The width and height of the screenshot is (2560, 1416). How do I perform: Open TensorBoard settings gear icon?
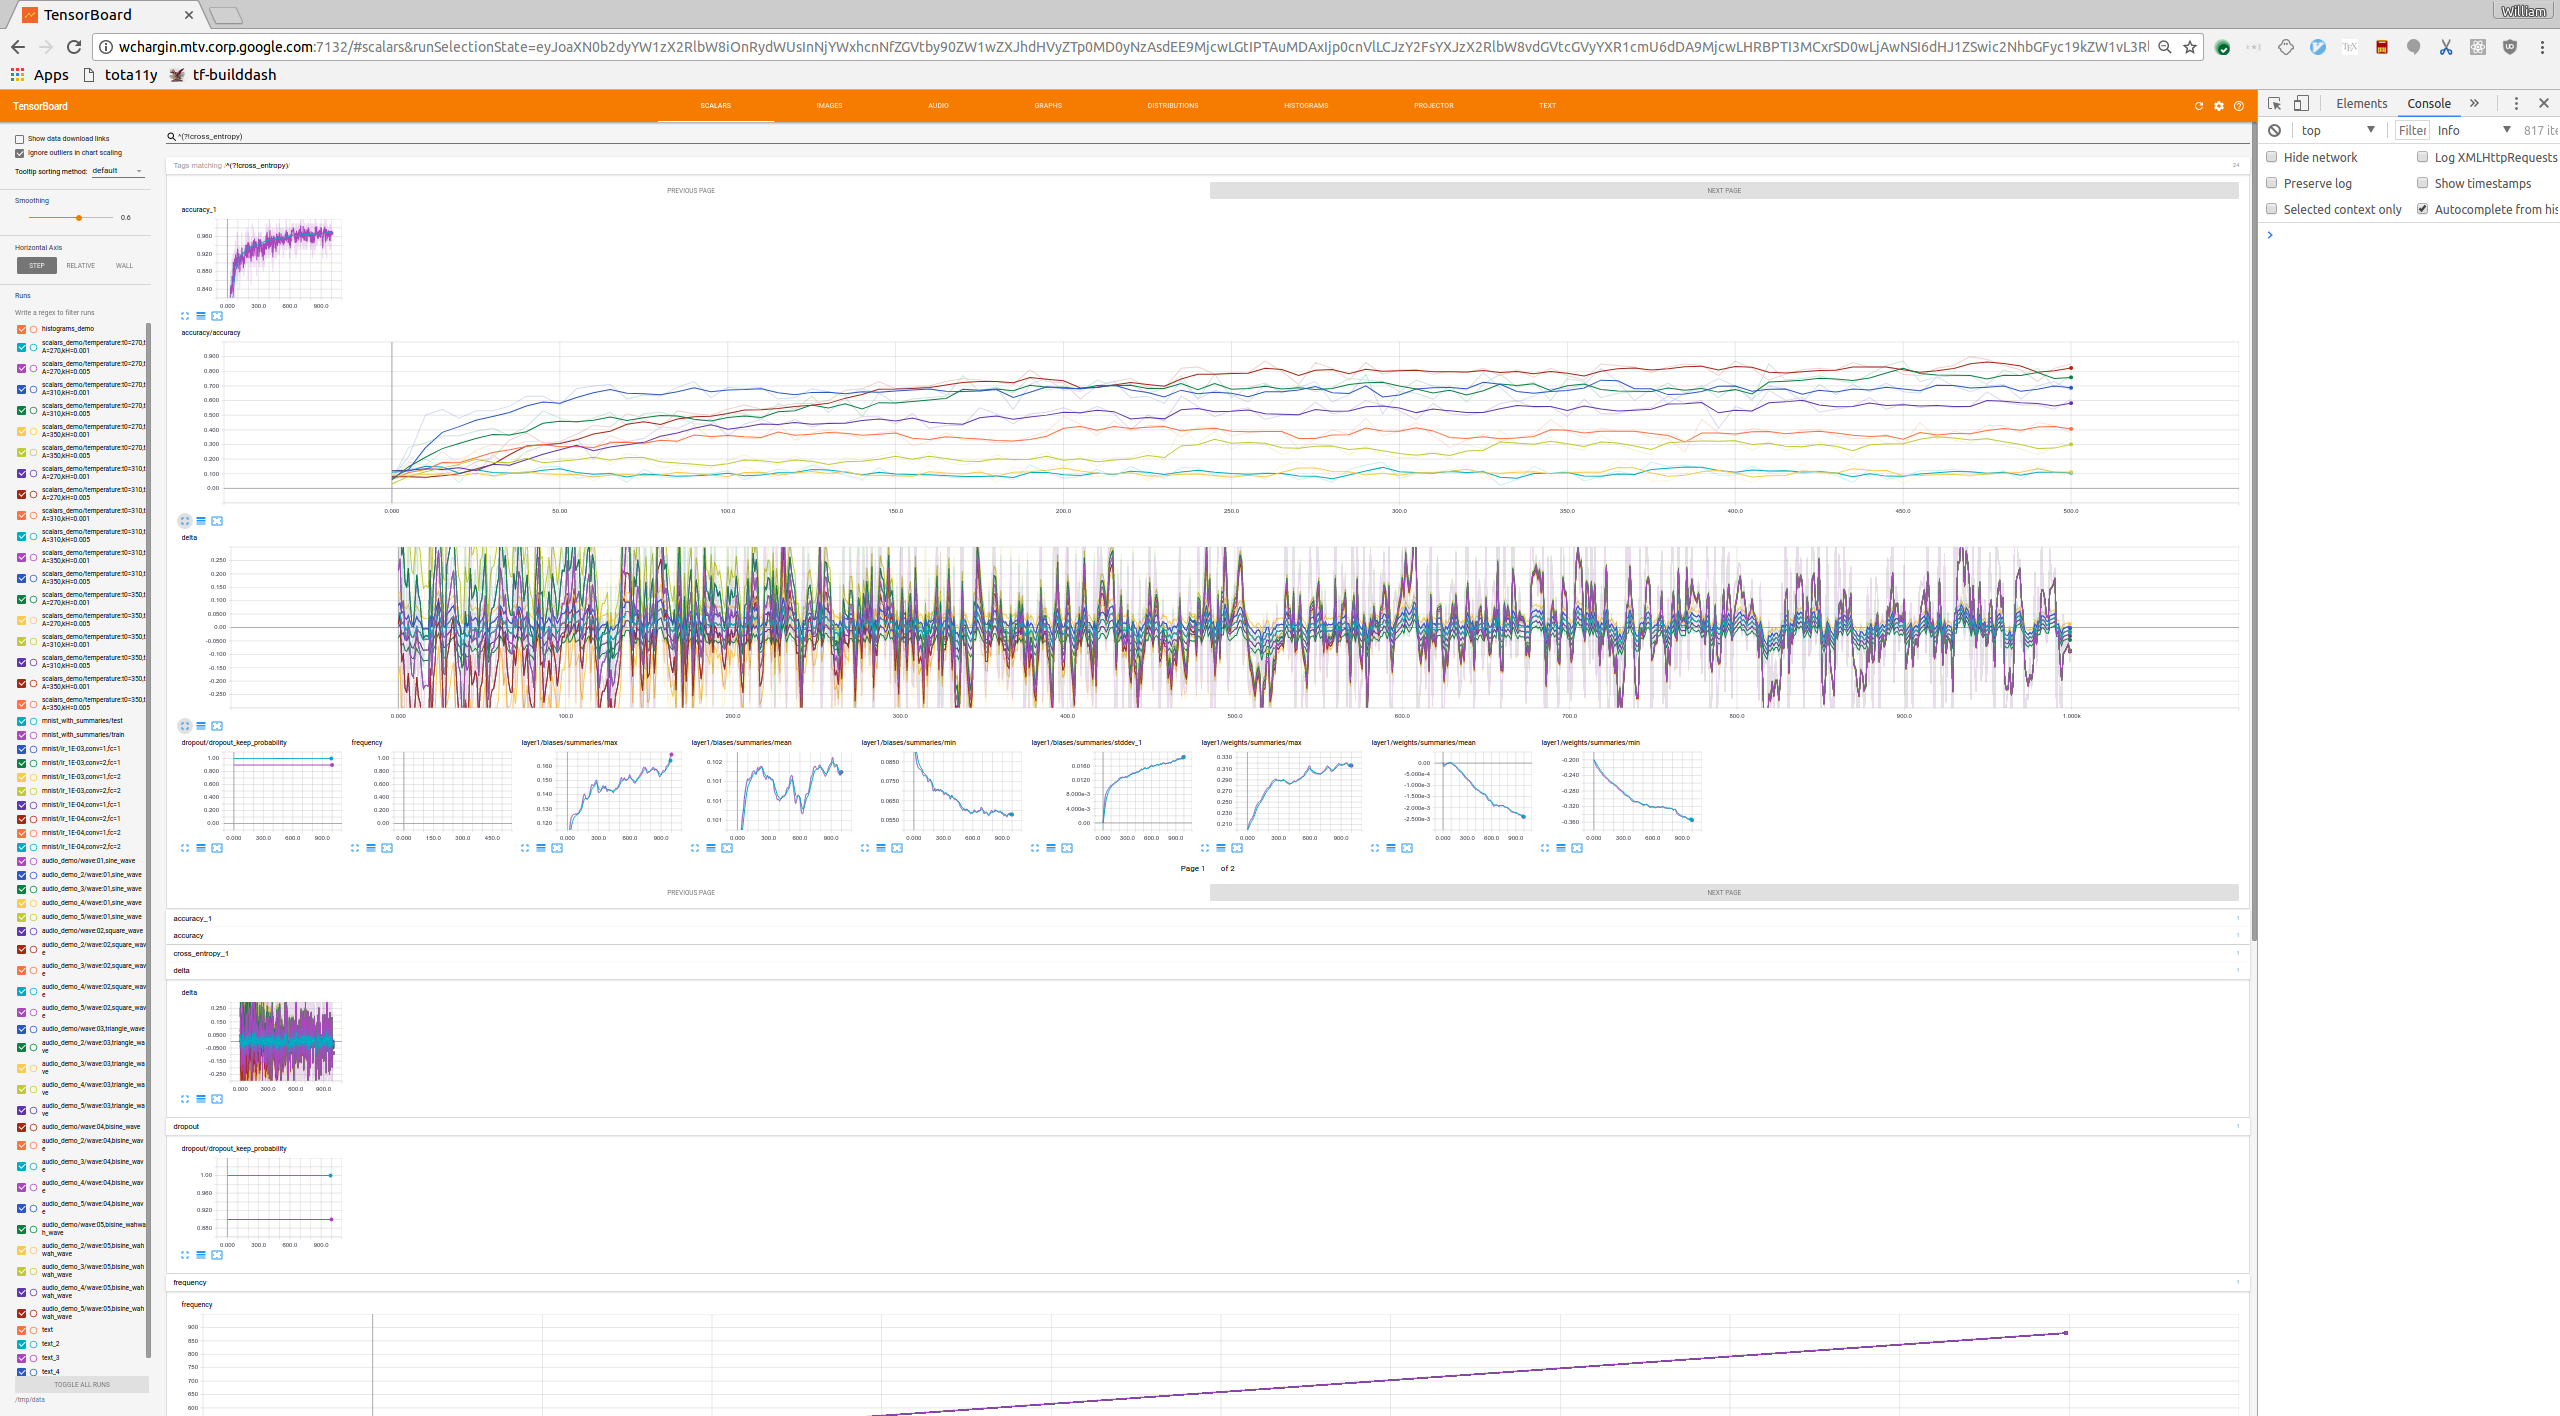pos(2218,106)
